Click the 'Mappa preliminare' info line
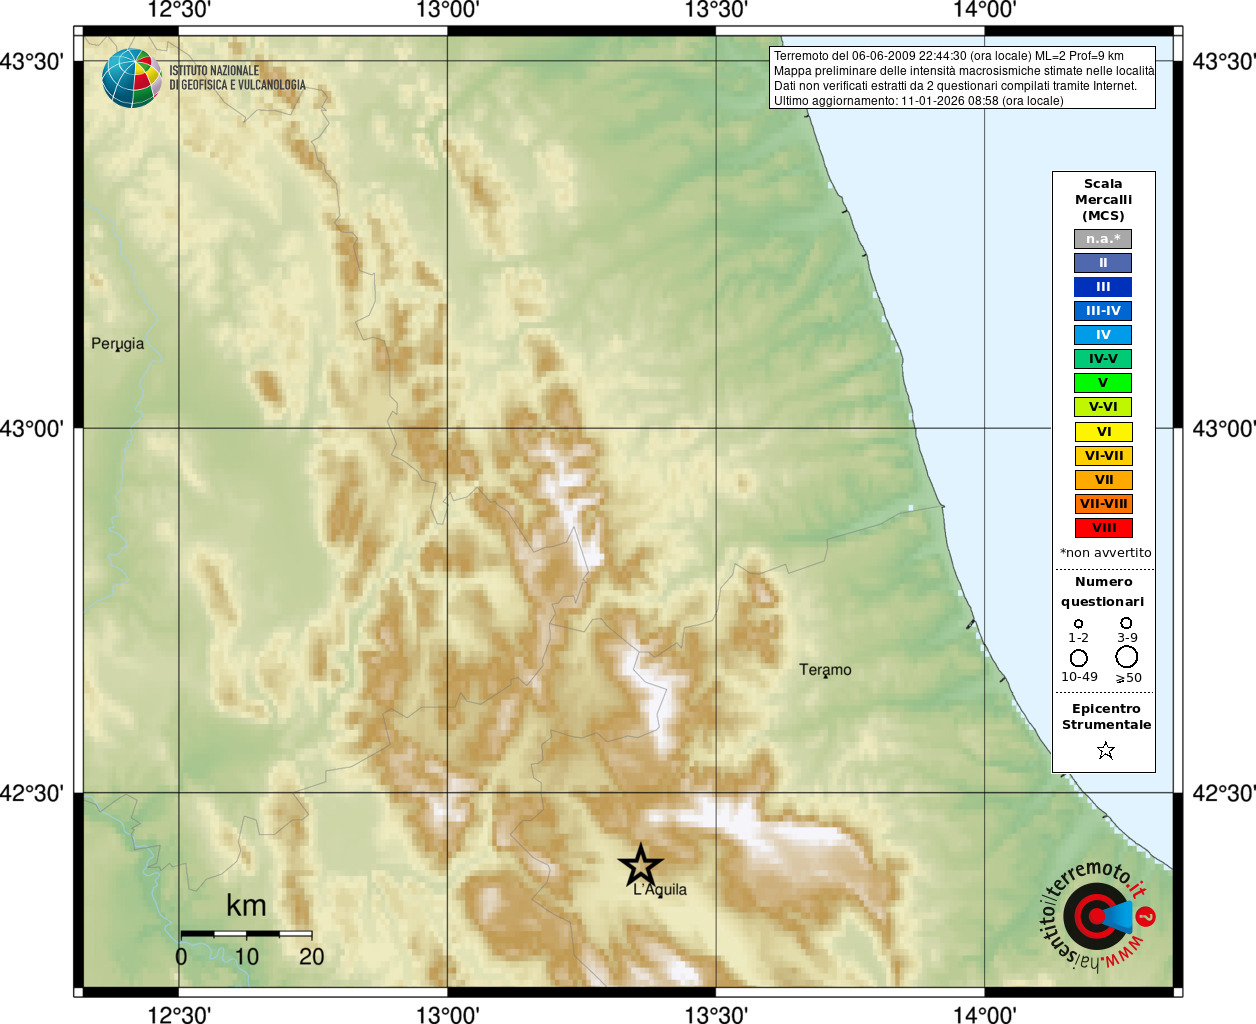Viewport: 1256px width, 1024px height. [963, 71]
